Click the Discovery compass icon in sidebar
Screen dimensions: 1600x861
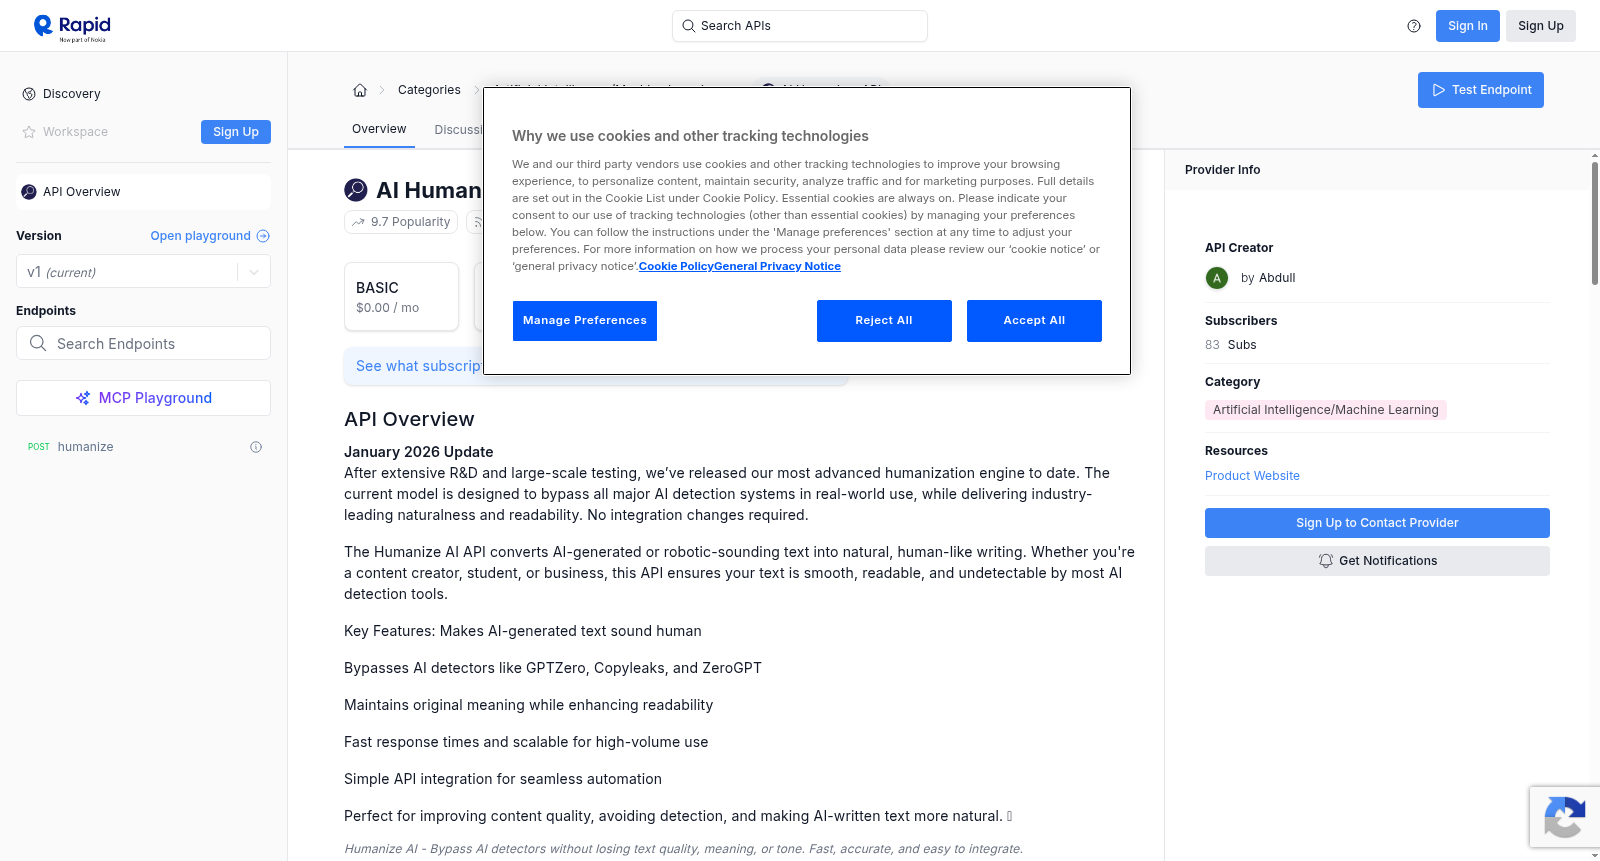pos(29,94)
